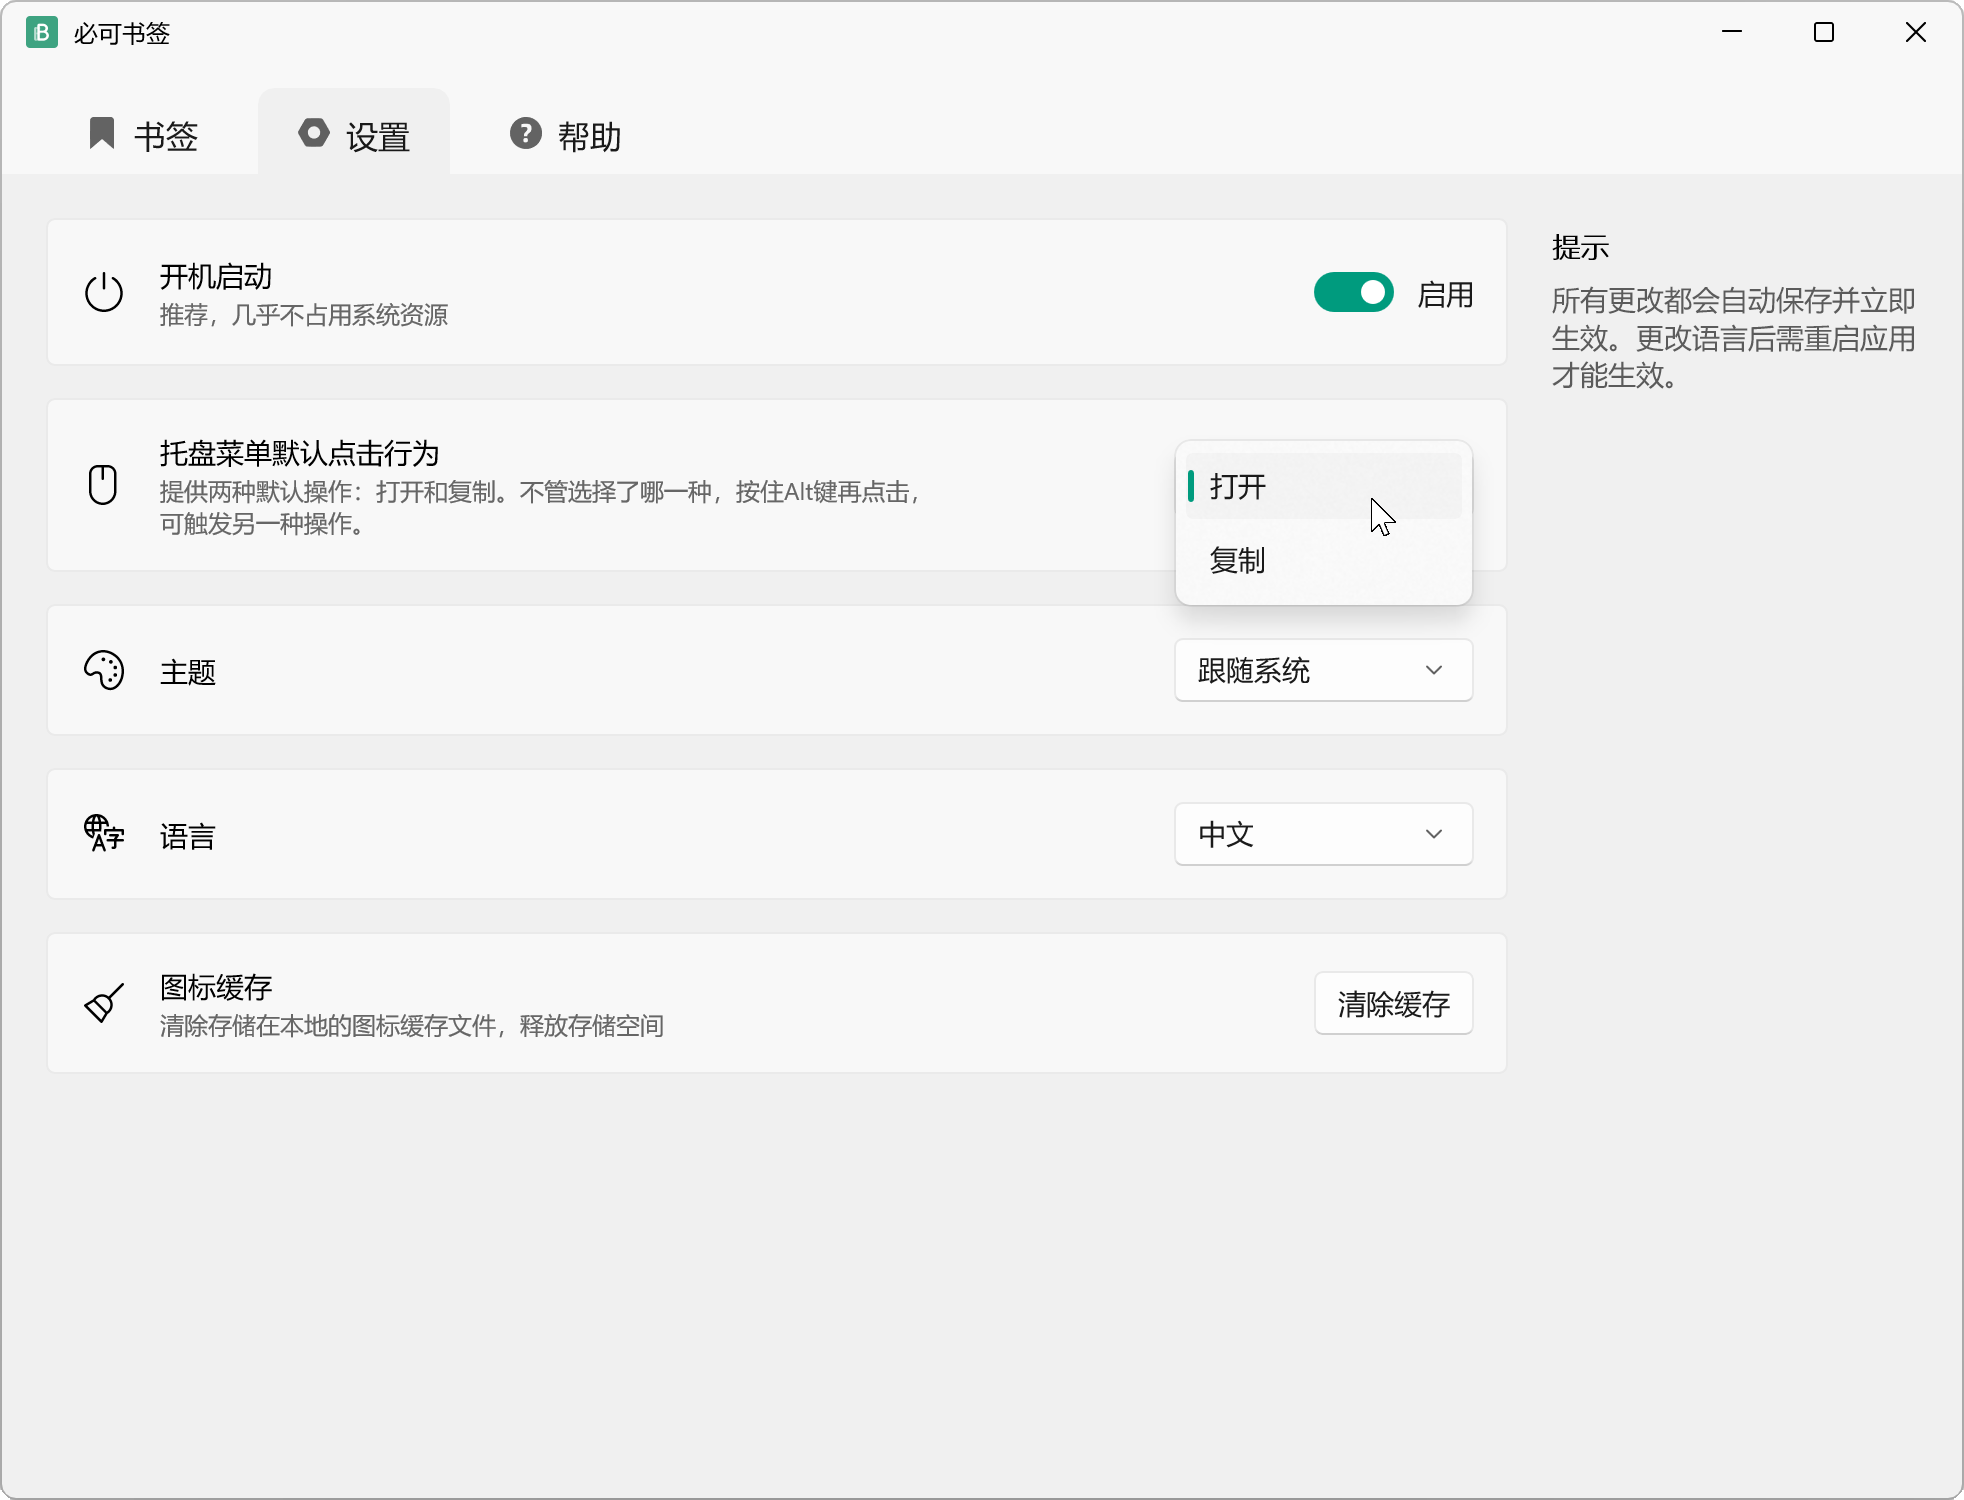Click the 主题 label text
This screenshot has height=1500, width=1964.
tap(188, 672)
